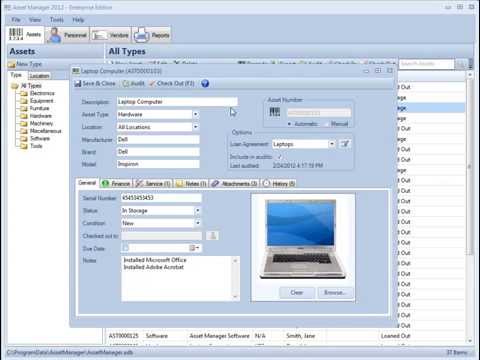Open the Personnel section
The height and width of the screenshot is (360, 480).
[68, 35]
